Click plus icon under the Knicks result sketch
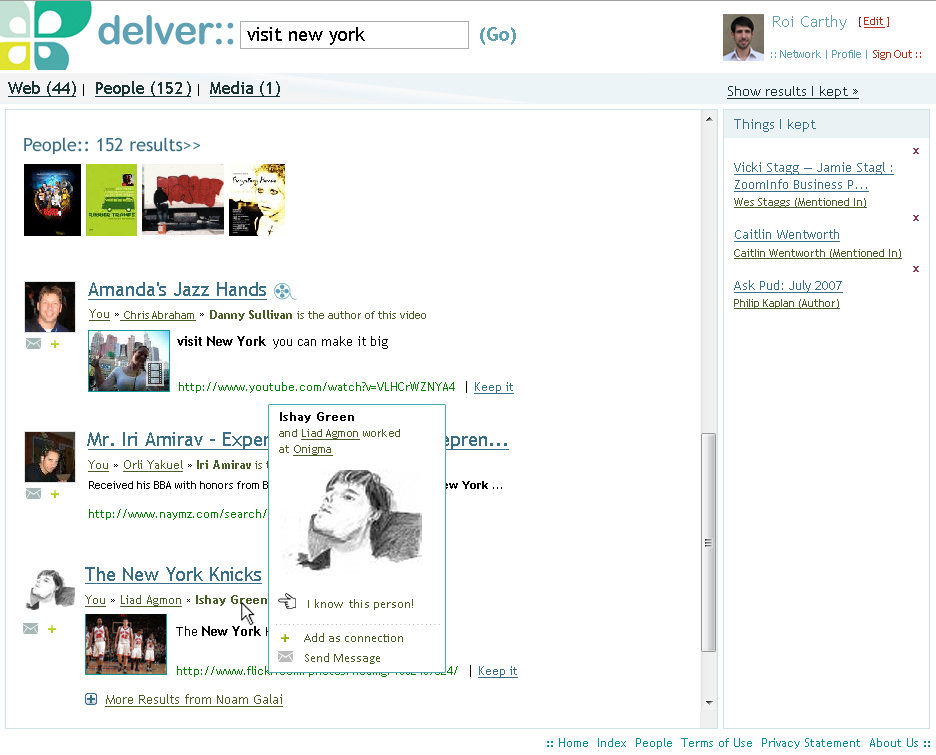 (52, 629)
